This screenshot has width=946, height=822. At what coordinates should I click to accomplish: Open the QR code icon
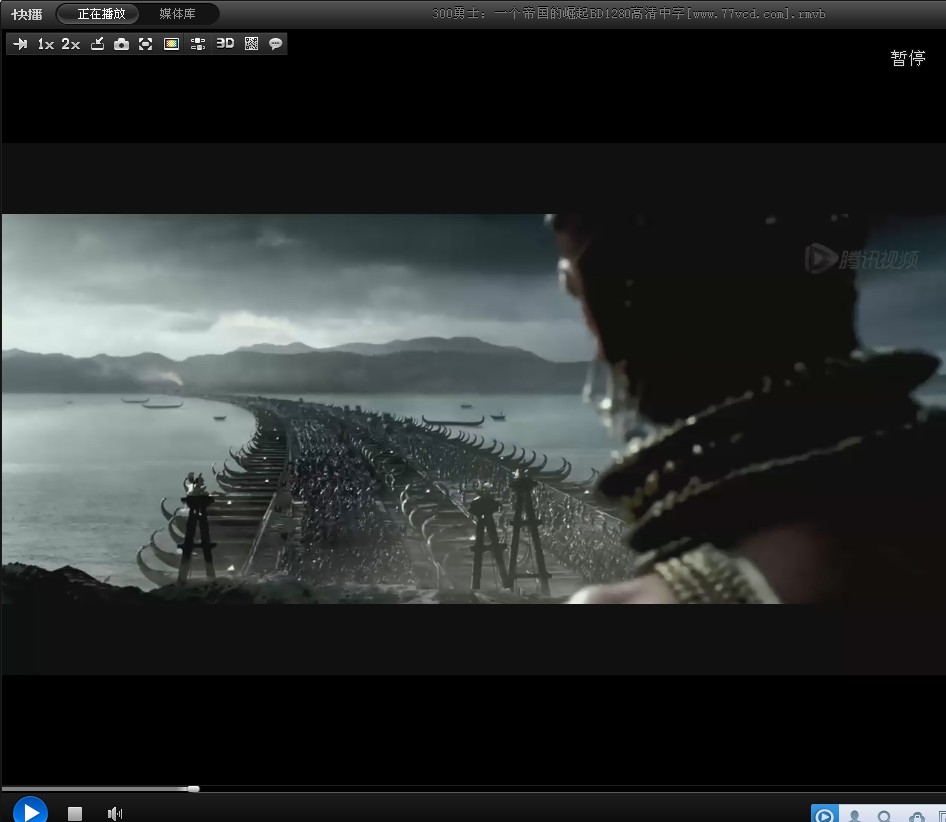coord(252,43)
